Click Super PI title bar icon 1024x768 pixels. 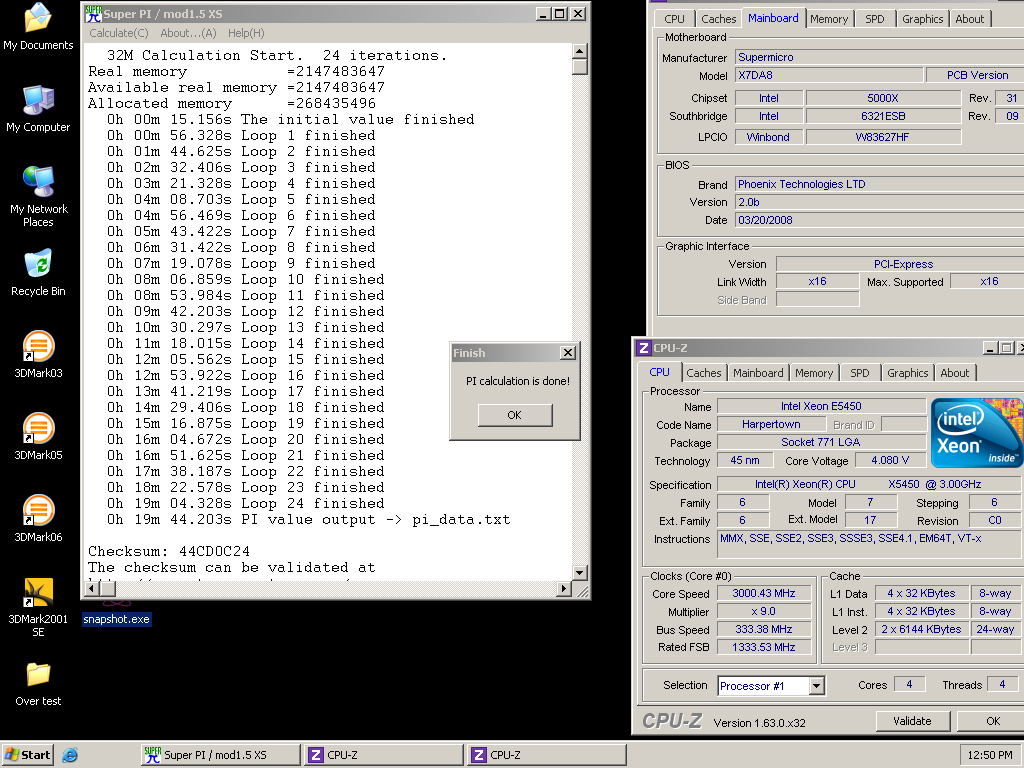(x=93, y=14)
